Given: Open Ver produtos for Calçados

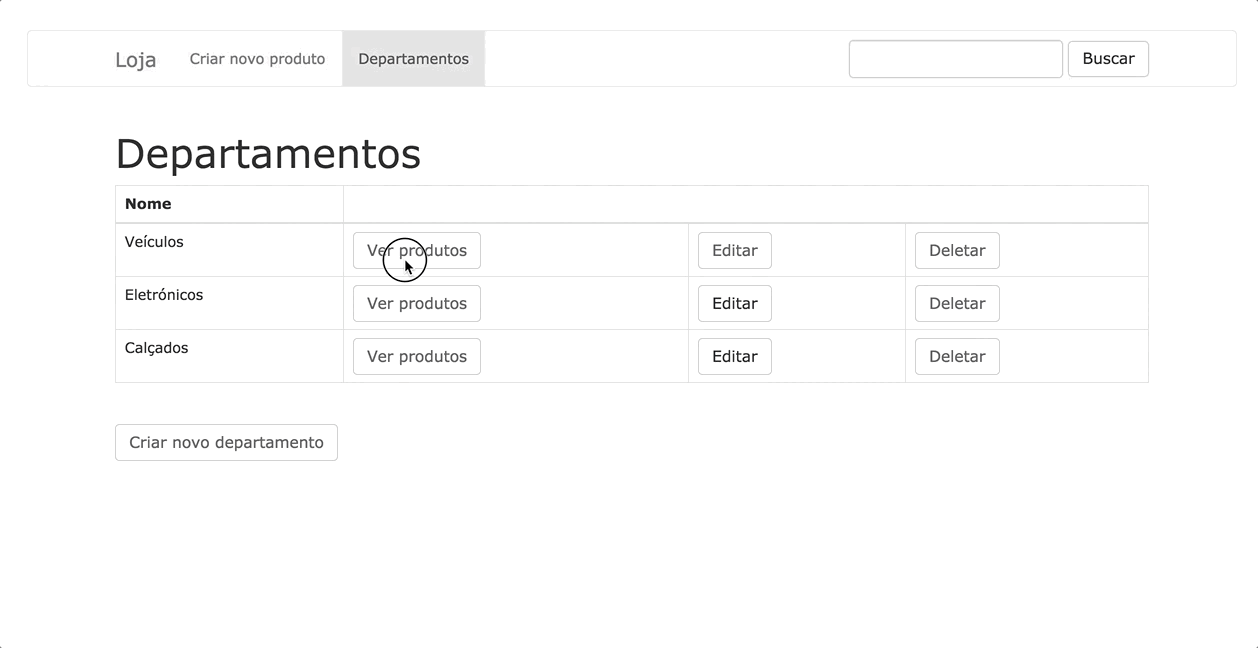Looking at the screenshot, I should pyautogui.click(x=416, y=356).
